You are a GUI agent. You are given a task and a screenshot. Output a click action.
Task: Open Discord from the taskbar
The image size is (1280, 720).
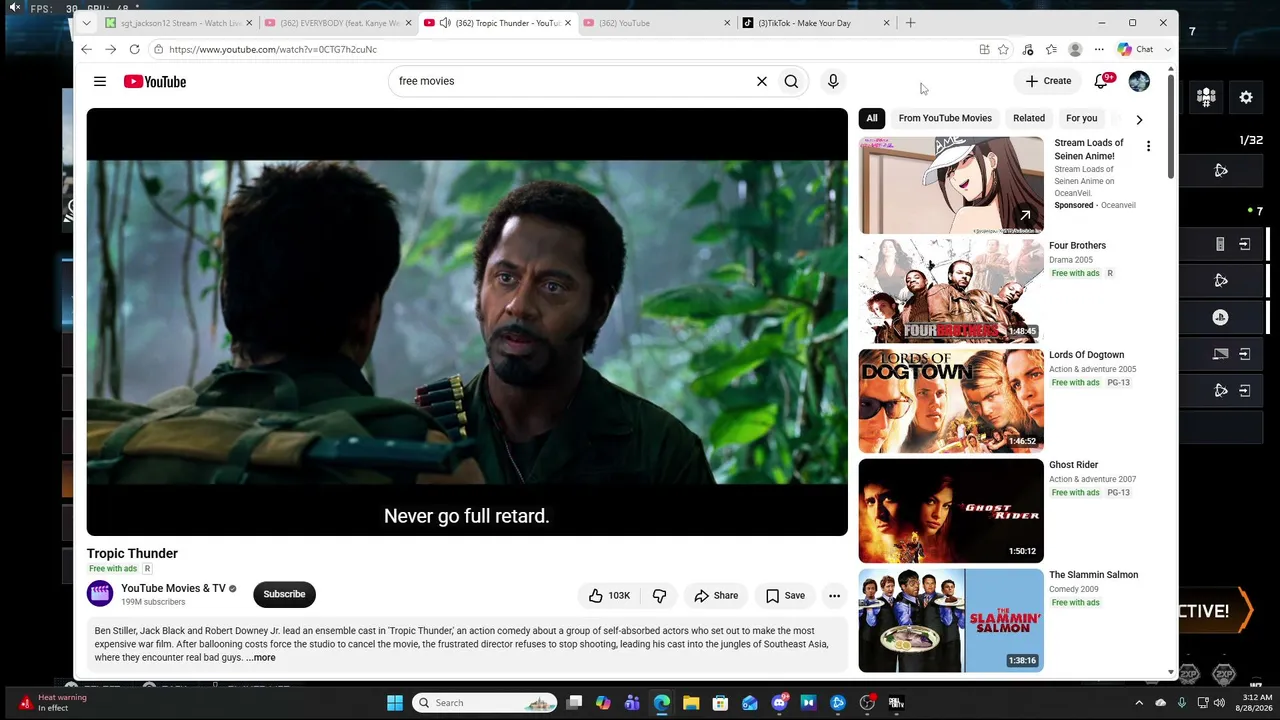pos(779,703)
